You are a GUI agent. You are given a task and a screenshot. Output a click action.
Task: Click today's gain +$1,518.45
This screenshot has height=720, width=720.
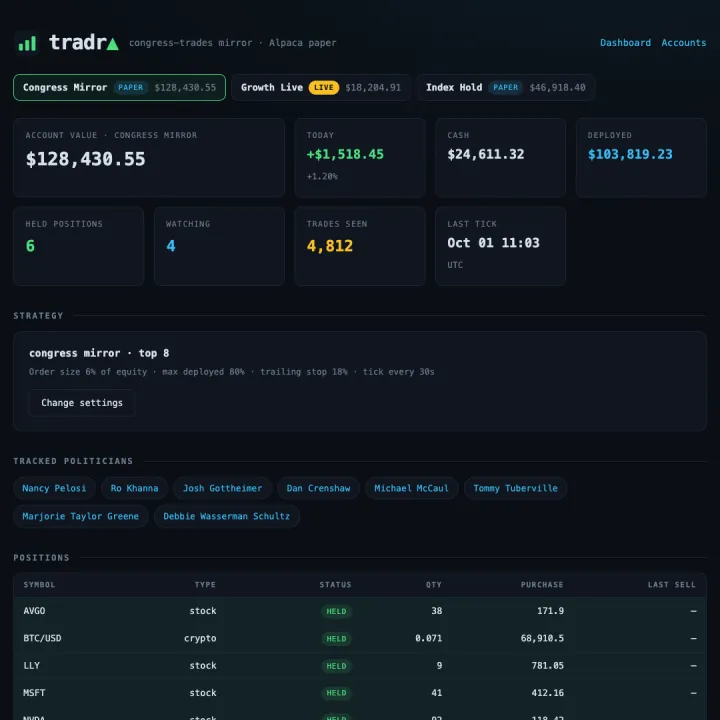345,154
